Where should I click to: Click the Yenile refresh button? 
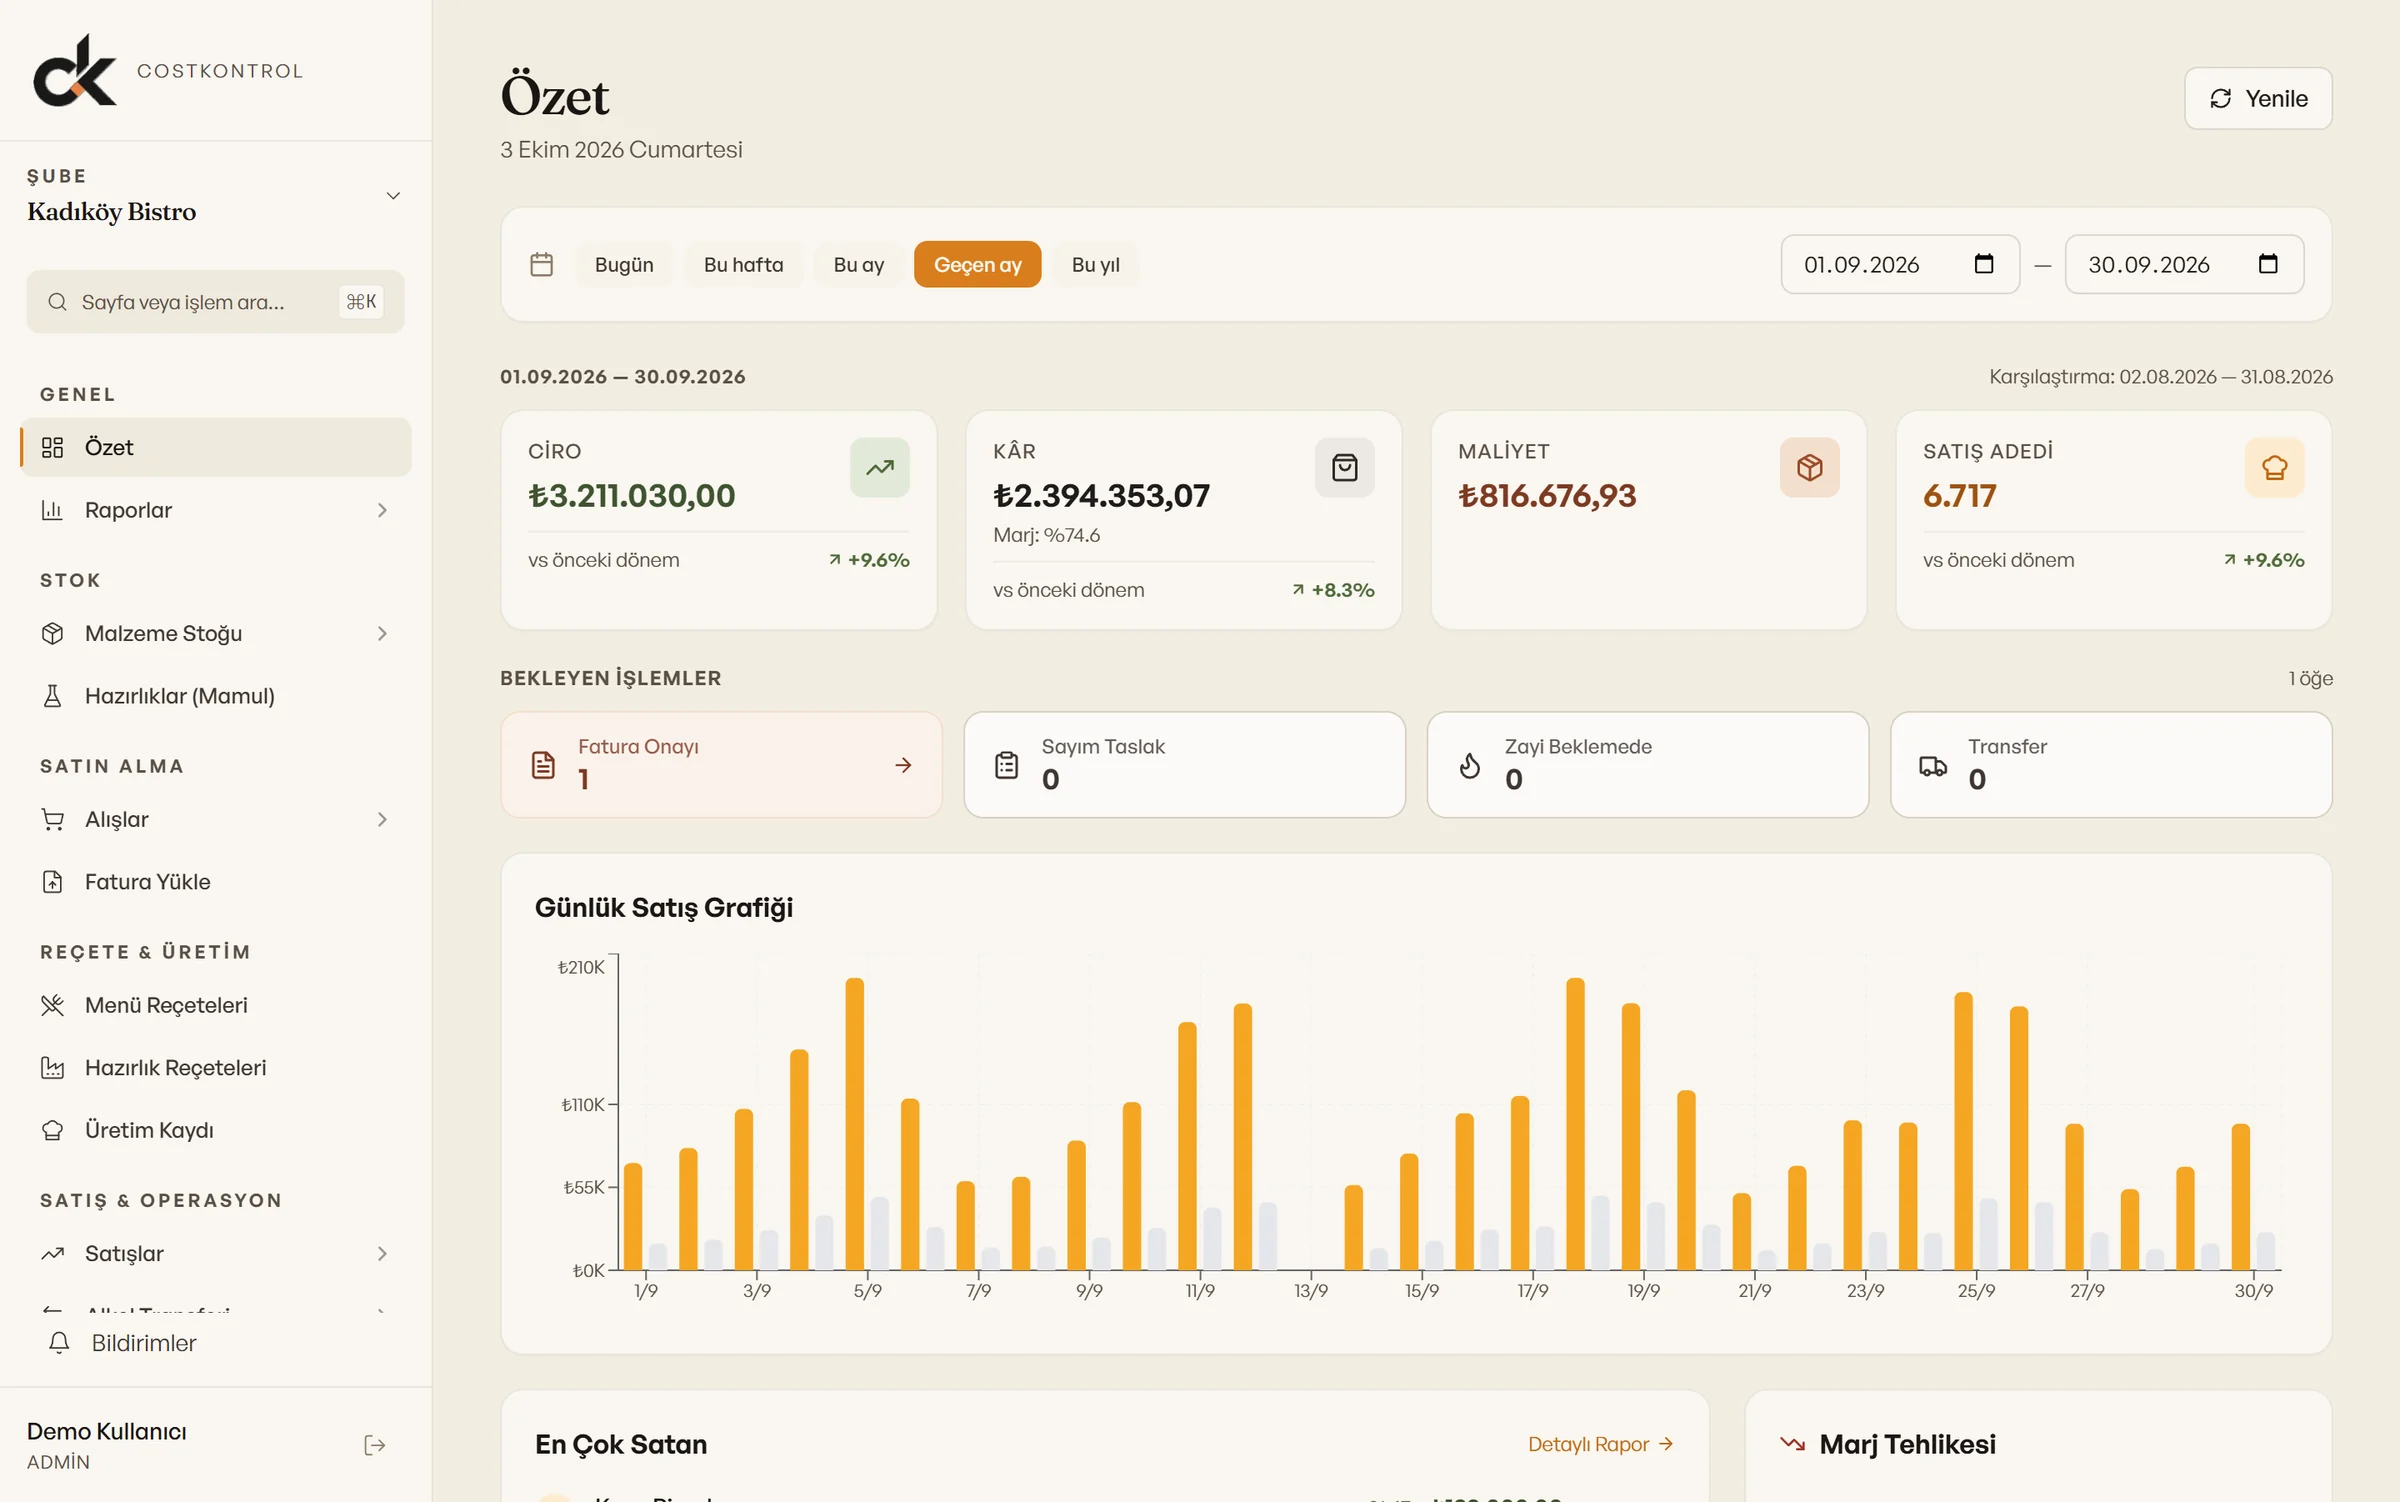click(2258, 98)
